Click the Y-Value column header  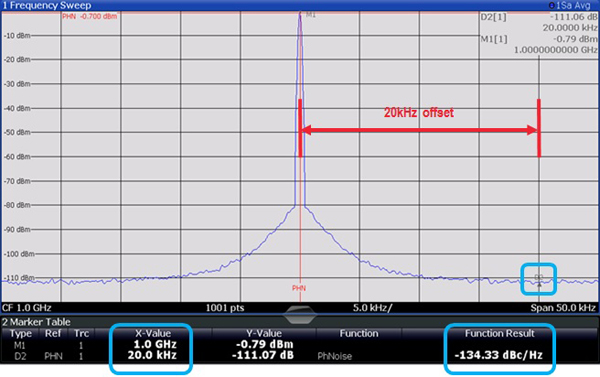264,333
